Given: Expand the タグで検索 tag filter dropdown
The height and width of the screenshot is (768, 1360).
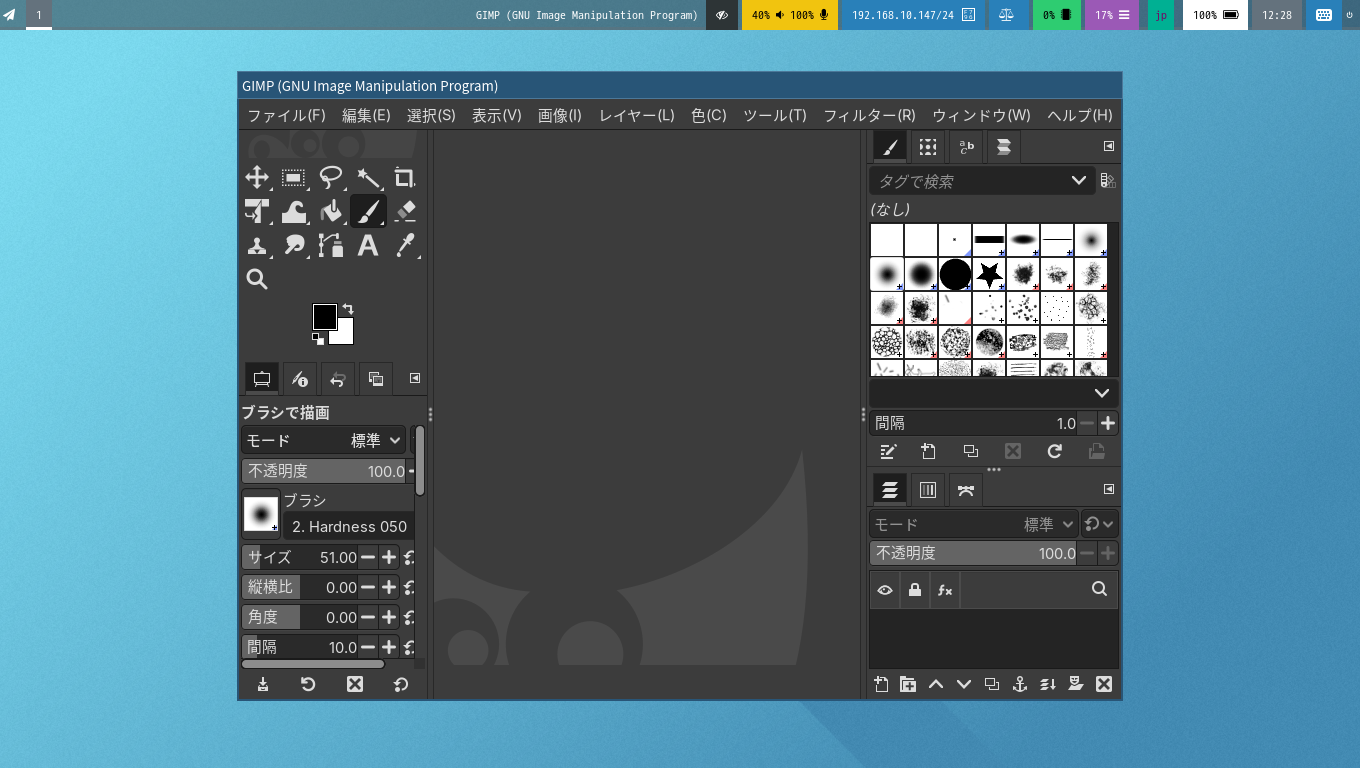Looking at the screenshot, I should 1078,181.
